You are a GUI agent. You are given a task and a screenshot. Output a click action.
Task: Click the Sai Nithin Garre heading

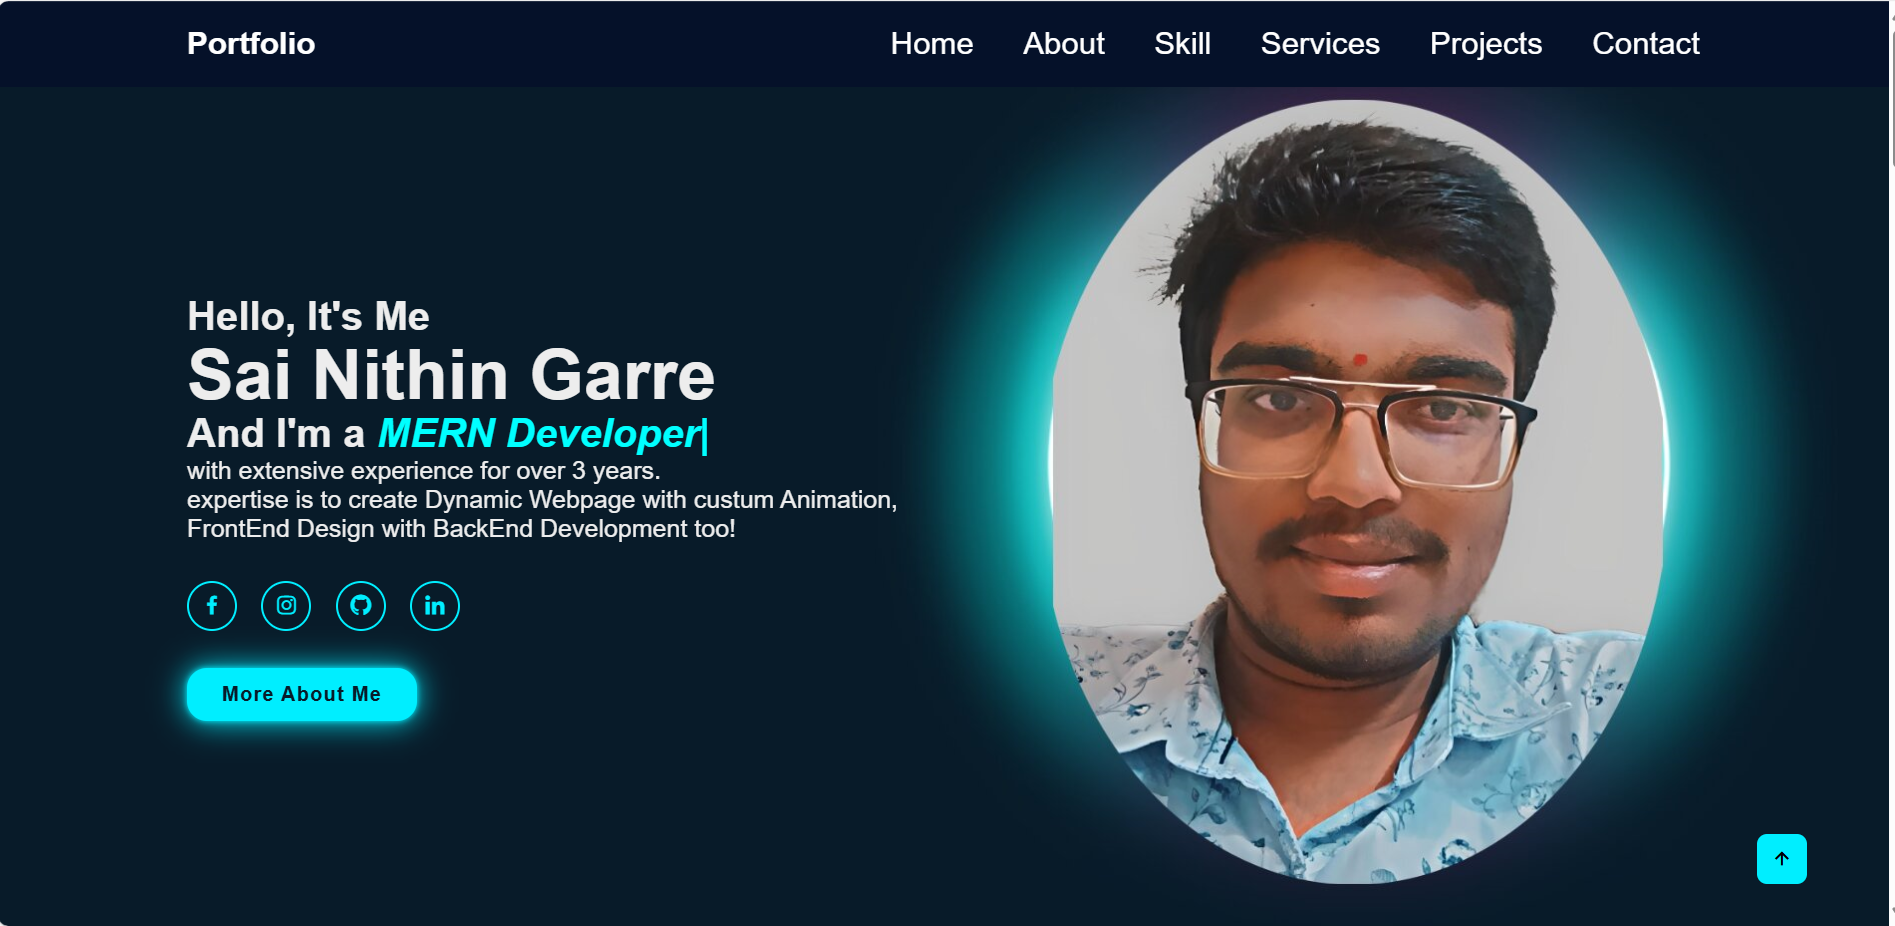pyautogui.click(x=451, y=375)
